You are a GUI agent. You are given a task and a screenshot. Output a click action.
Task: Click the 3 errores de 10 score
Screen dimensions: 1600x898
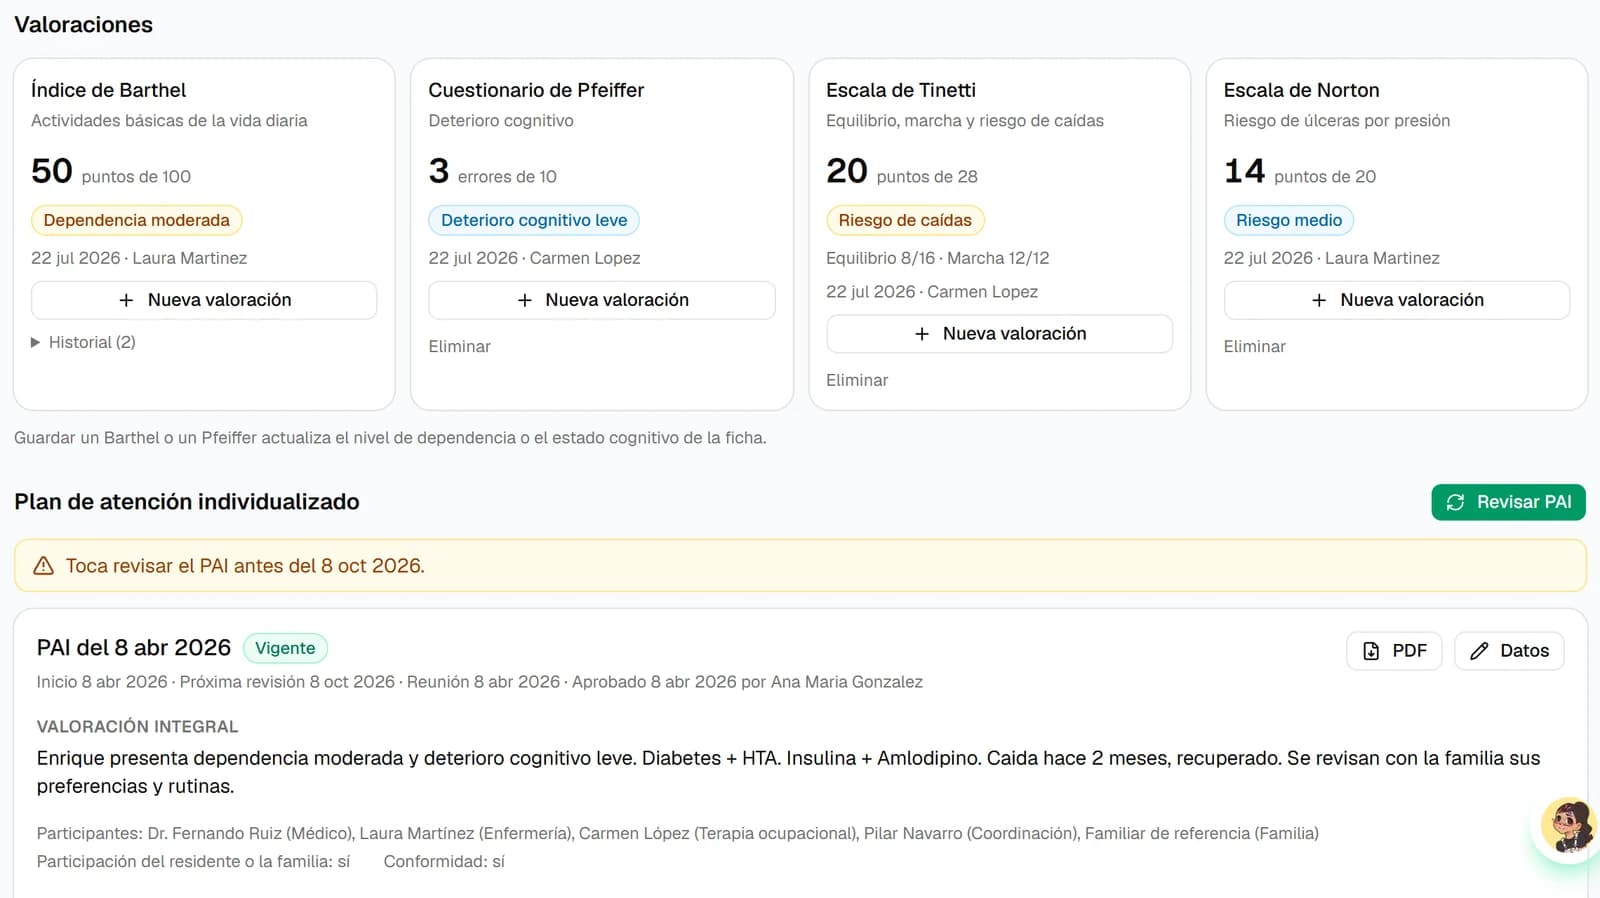[493, 172]
